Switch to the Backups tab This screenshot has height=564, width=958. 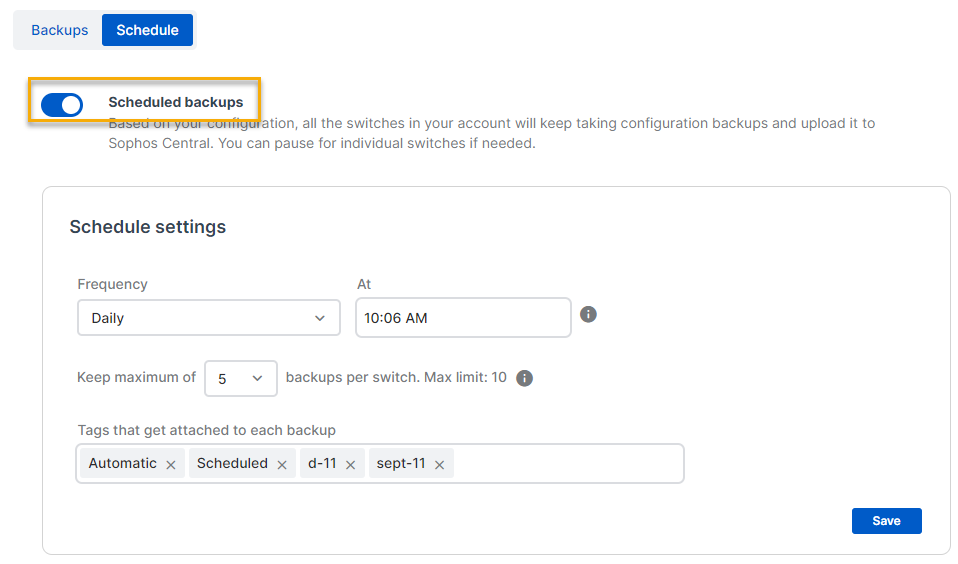[60, 30]
